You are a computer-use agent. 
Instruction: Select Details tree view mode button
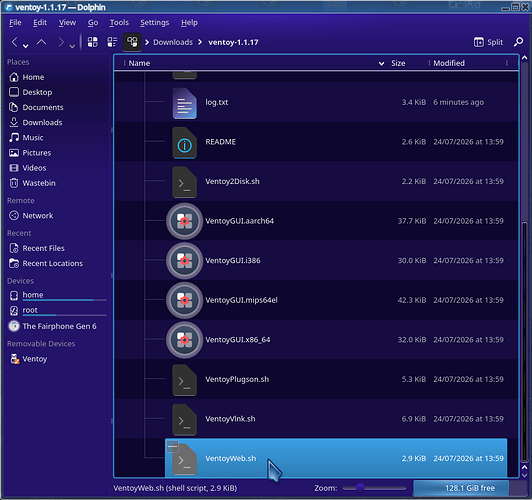[132, 42]
